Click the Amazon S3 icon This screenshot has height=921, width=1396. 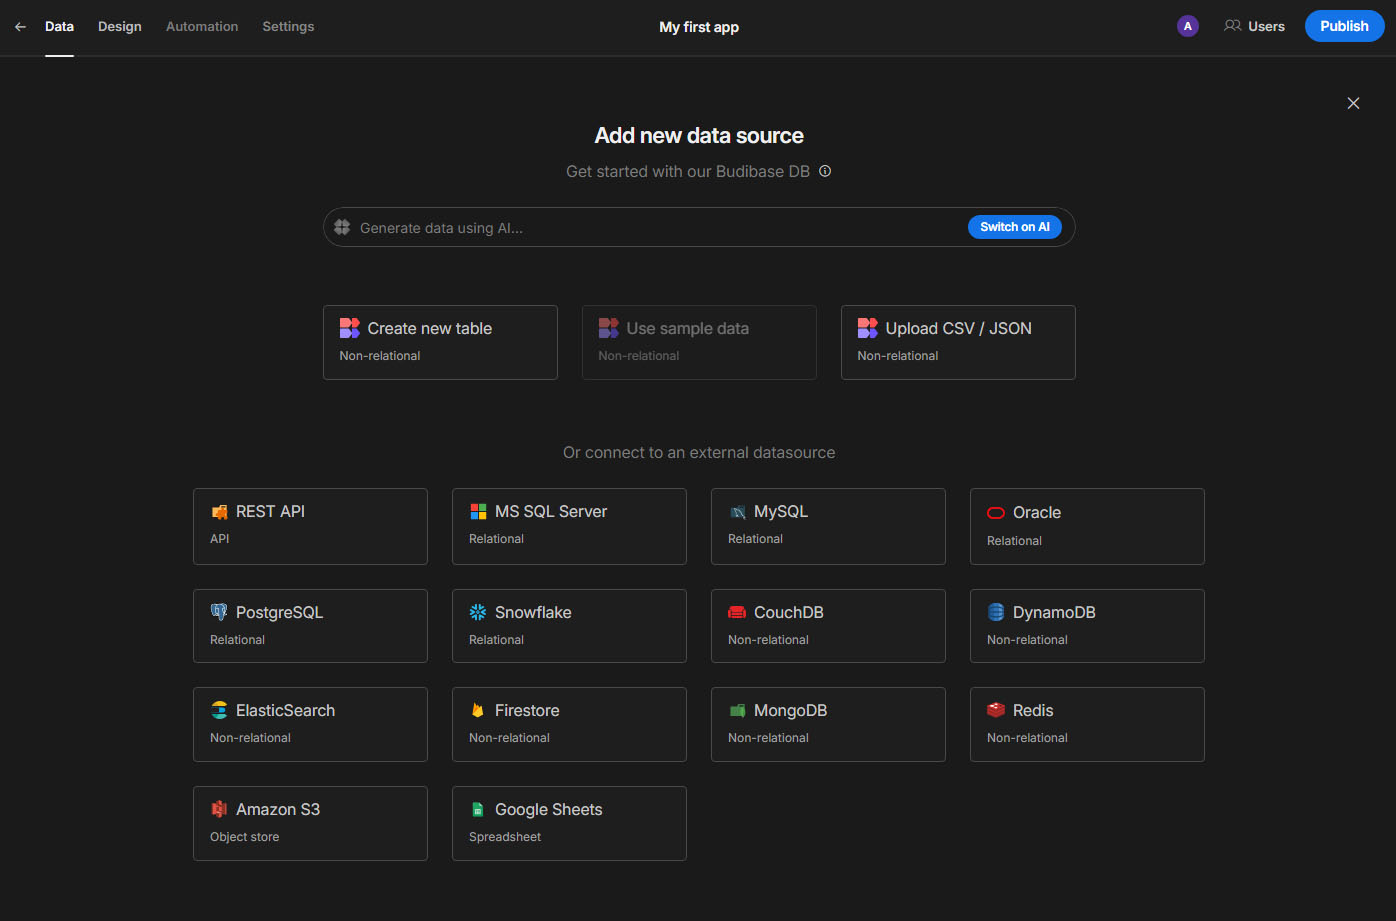pyautogui.click(x=219, y=809)
